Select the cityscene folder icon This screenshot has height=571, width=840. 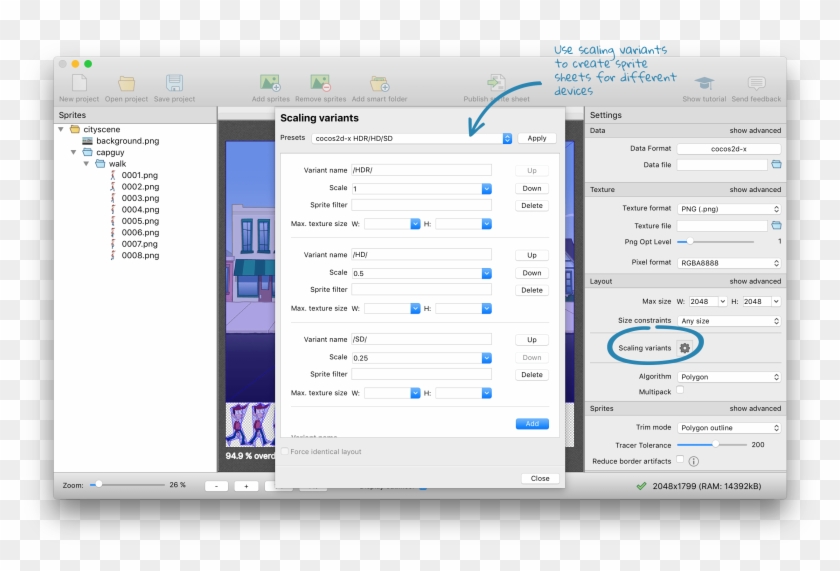(75, 129)
